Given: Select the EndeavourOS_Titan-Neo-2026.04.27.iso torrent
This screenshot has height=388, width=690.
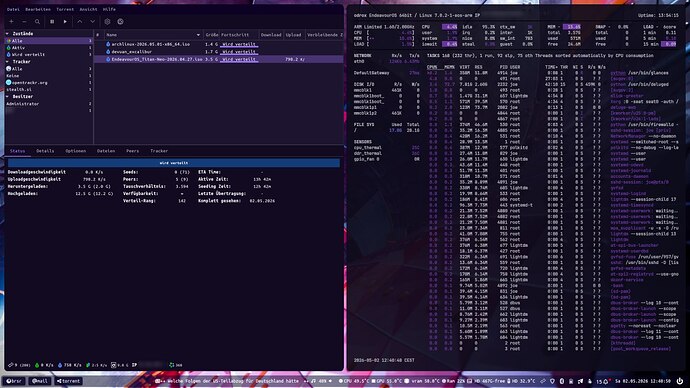Looking at the screenshot, I should pos(219,59).
